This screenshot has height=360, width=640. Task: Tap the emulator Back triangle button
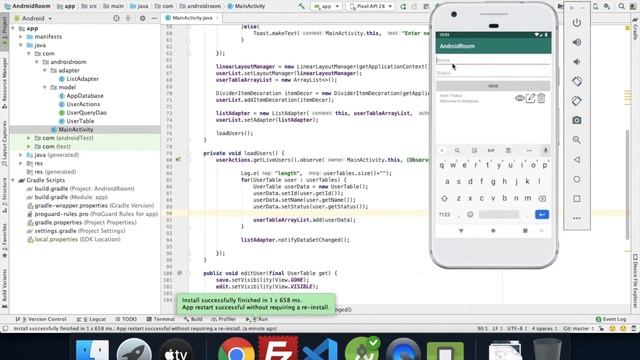[x=576, y=160]
